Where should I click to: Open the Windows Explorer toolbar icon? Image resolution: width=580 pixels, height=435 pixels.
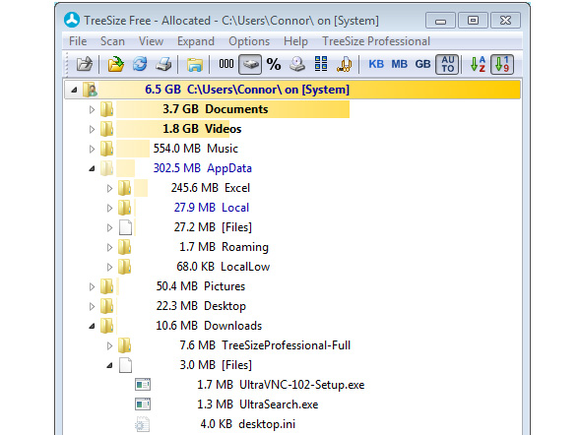click(195, 64)
